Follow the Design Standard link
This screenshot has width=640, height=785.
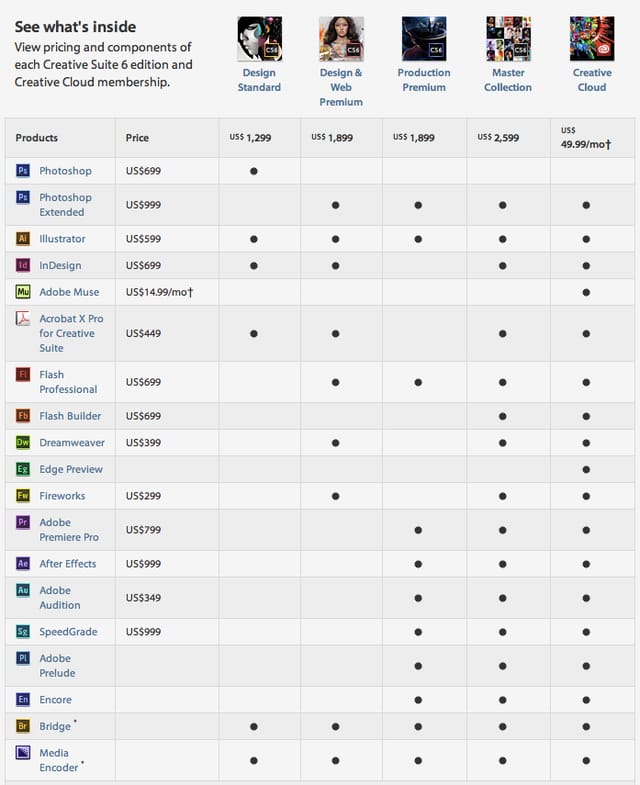click(x=259, y=80)
